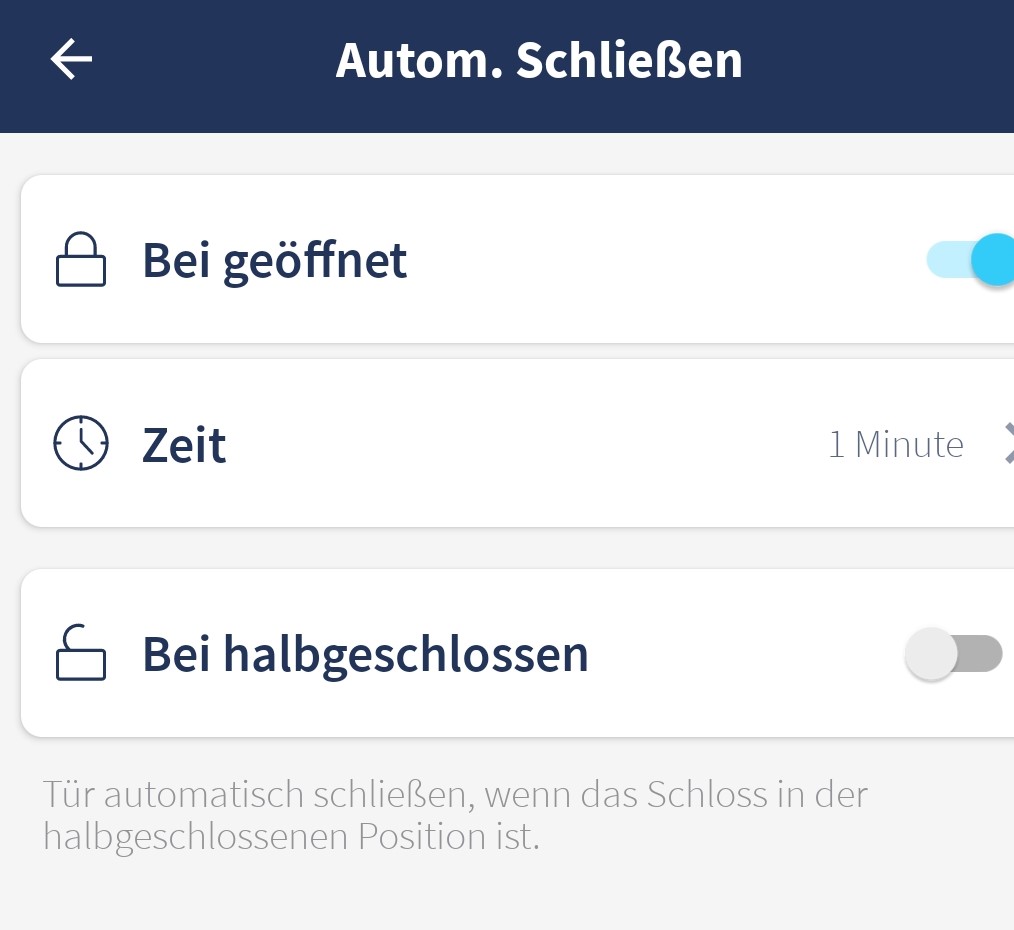Open the 1 Minute time selection

[x=896, y=444]
